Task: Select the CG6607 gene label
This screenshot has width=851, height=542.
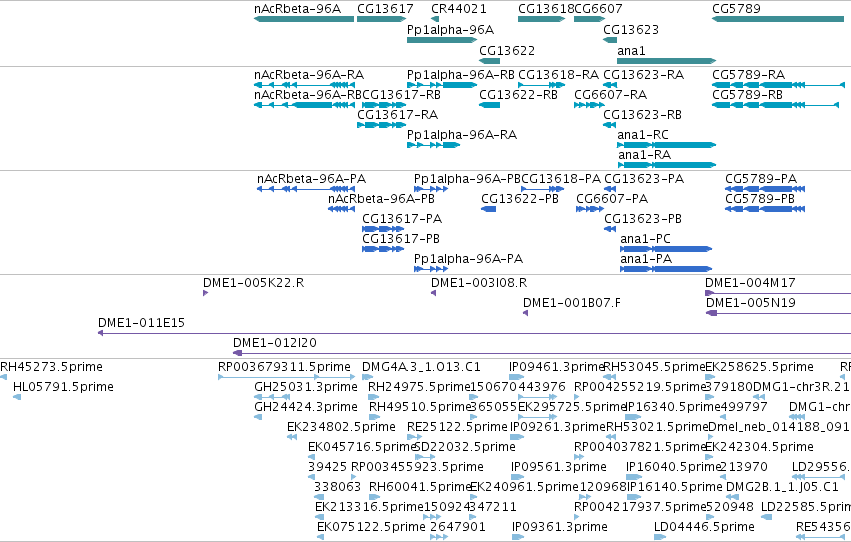Action: tap(598, 9)
